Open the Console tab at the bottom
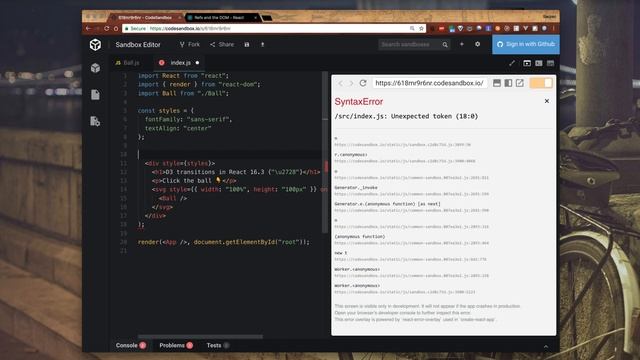The width and height of the screenshot is (640, 360). click(x=131, y=345)
